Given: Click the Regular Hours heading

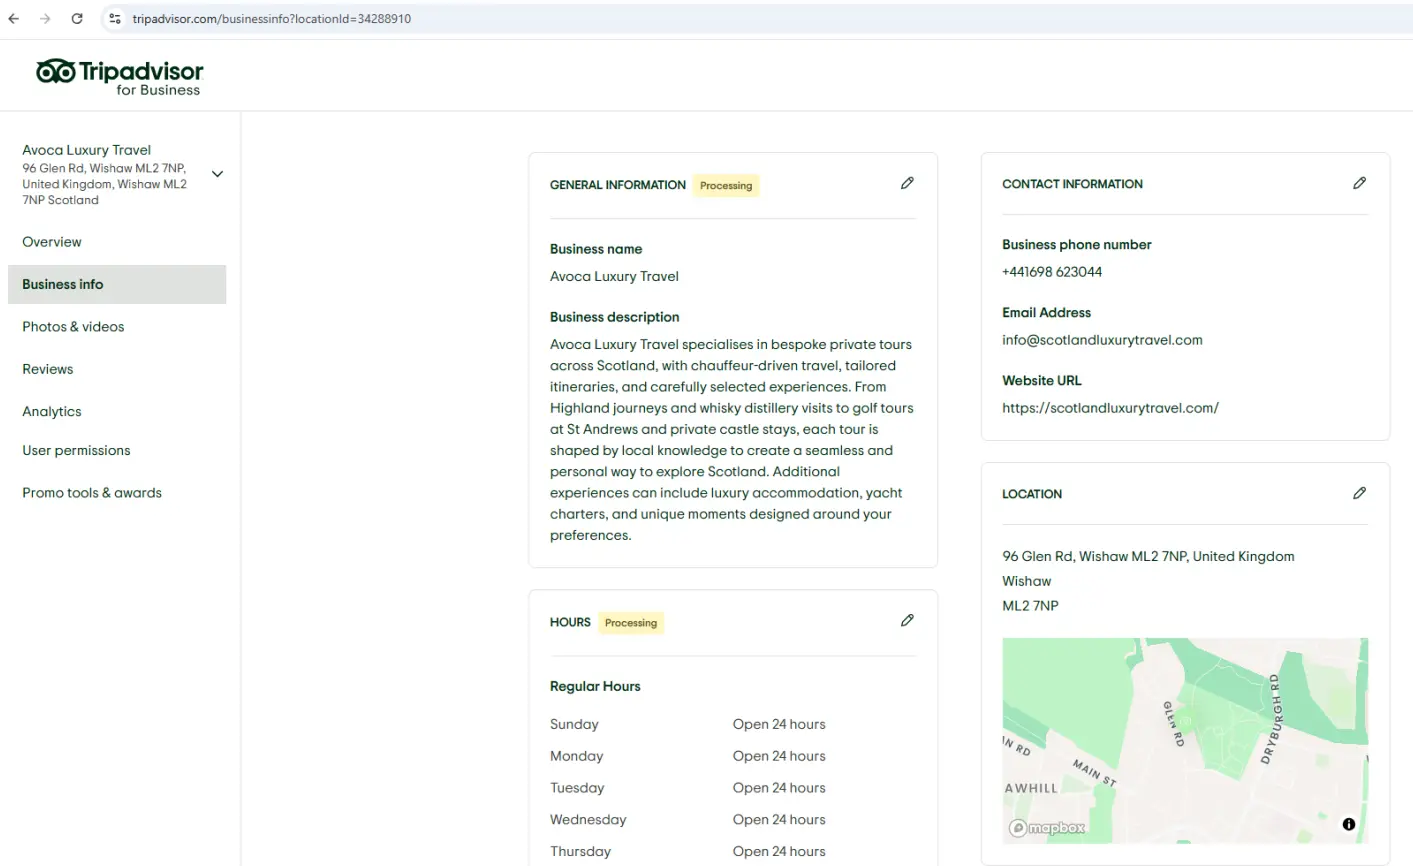Looking at the screenshot, I should [595, 686].
